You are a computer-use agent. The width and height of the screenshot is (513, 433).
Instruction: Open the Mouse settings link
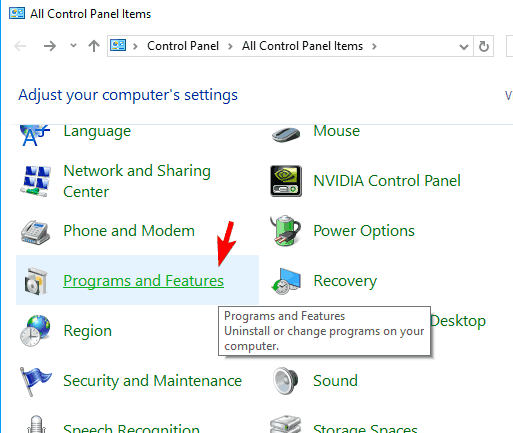click(x=337, y=131)
